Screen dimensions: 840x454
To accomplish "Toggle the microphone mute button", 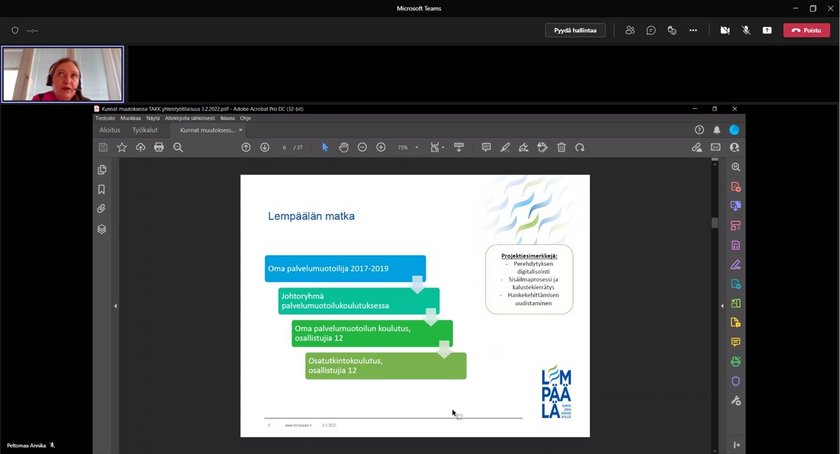I will click(746, 30).
